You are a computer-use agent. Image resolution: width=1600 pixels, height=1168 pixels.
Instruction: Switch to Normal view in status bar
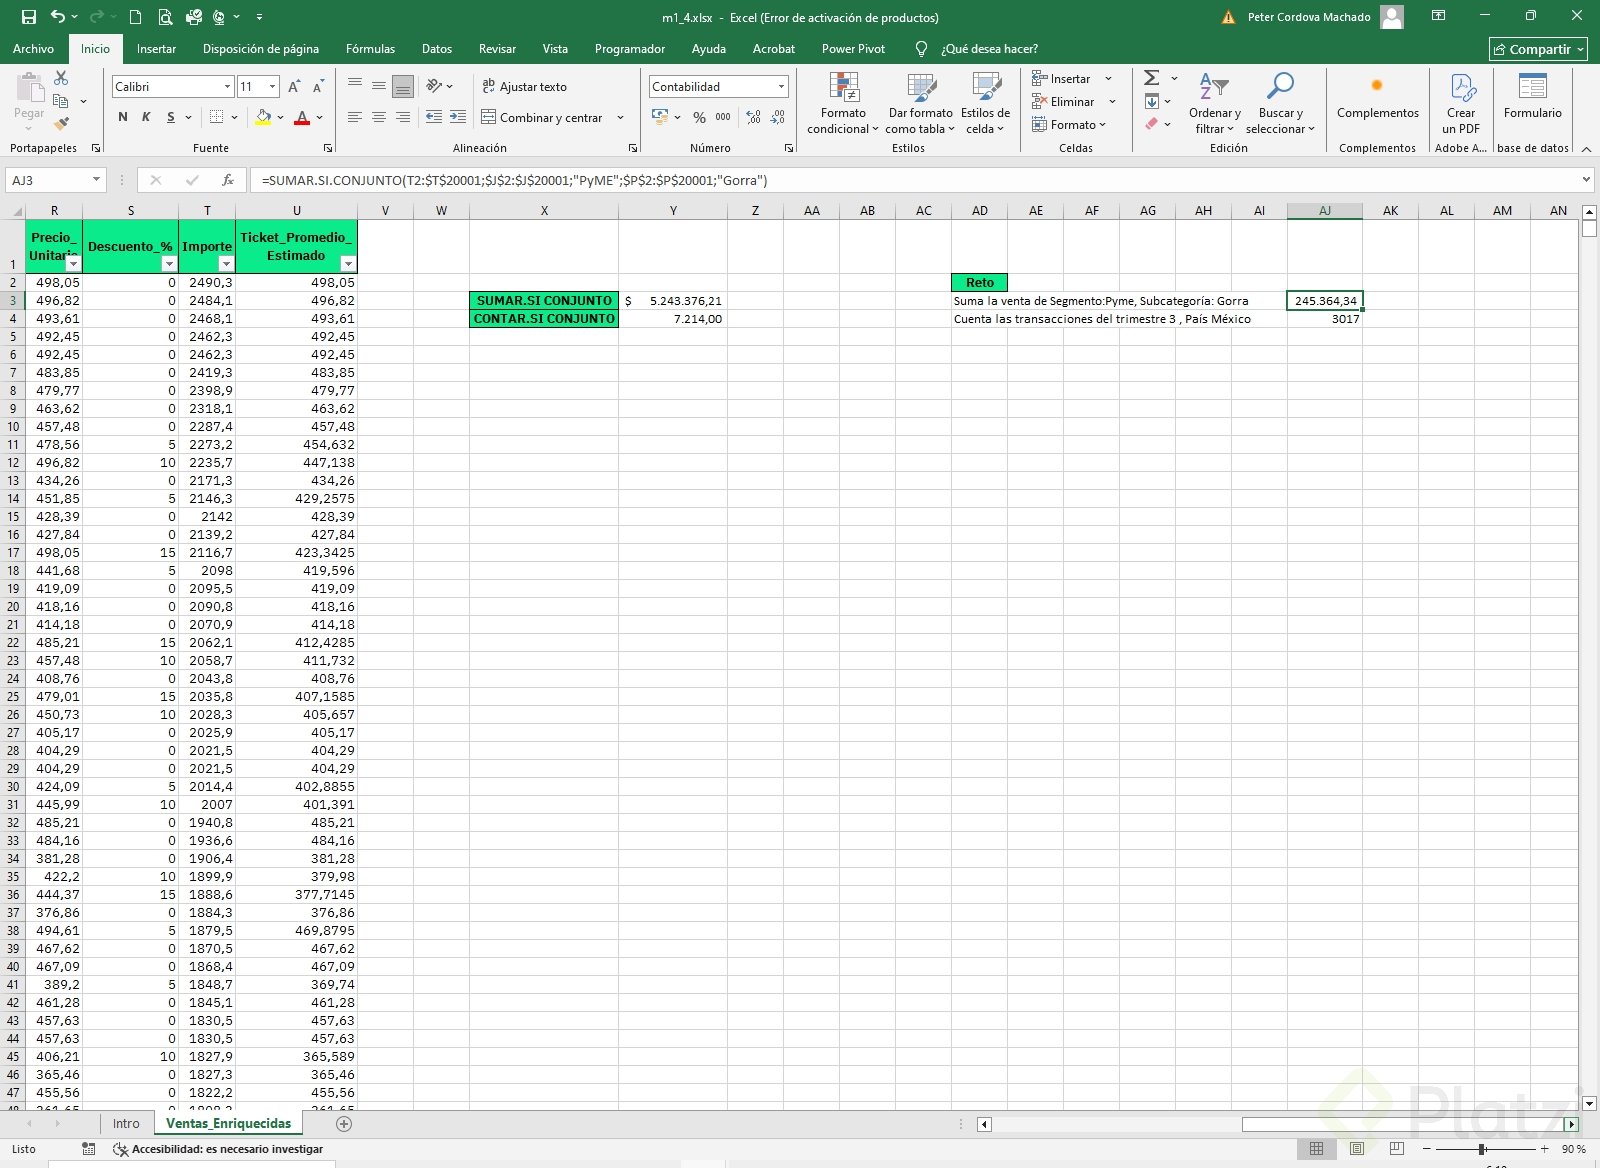pos(1316,1149)
